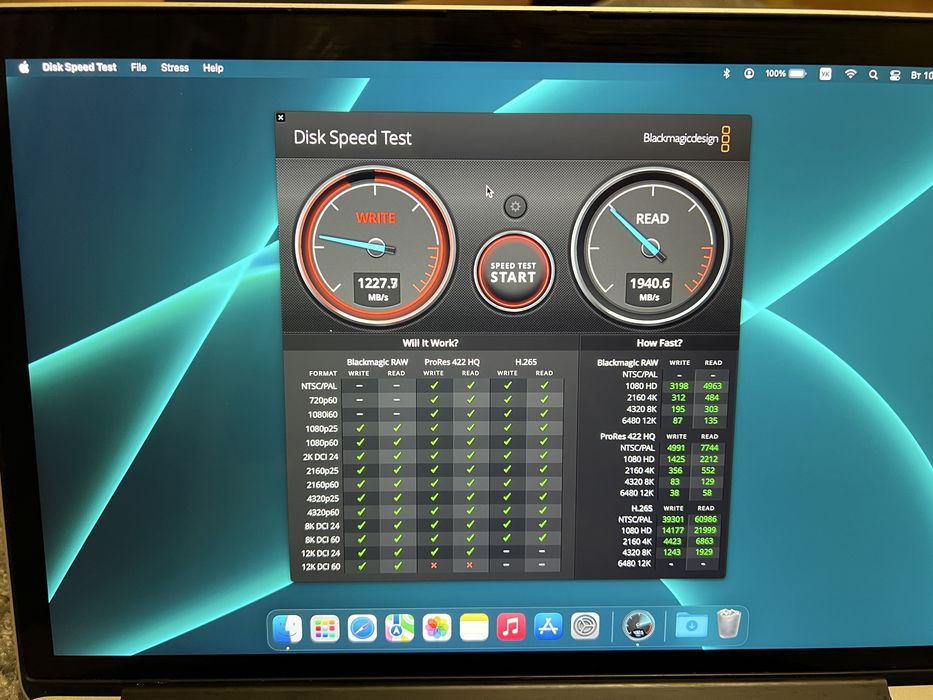
Task: Click the H.265 column header in Will It Work
Action: click(525, 362)
